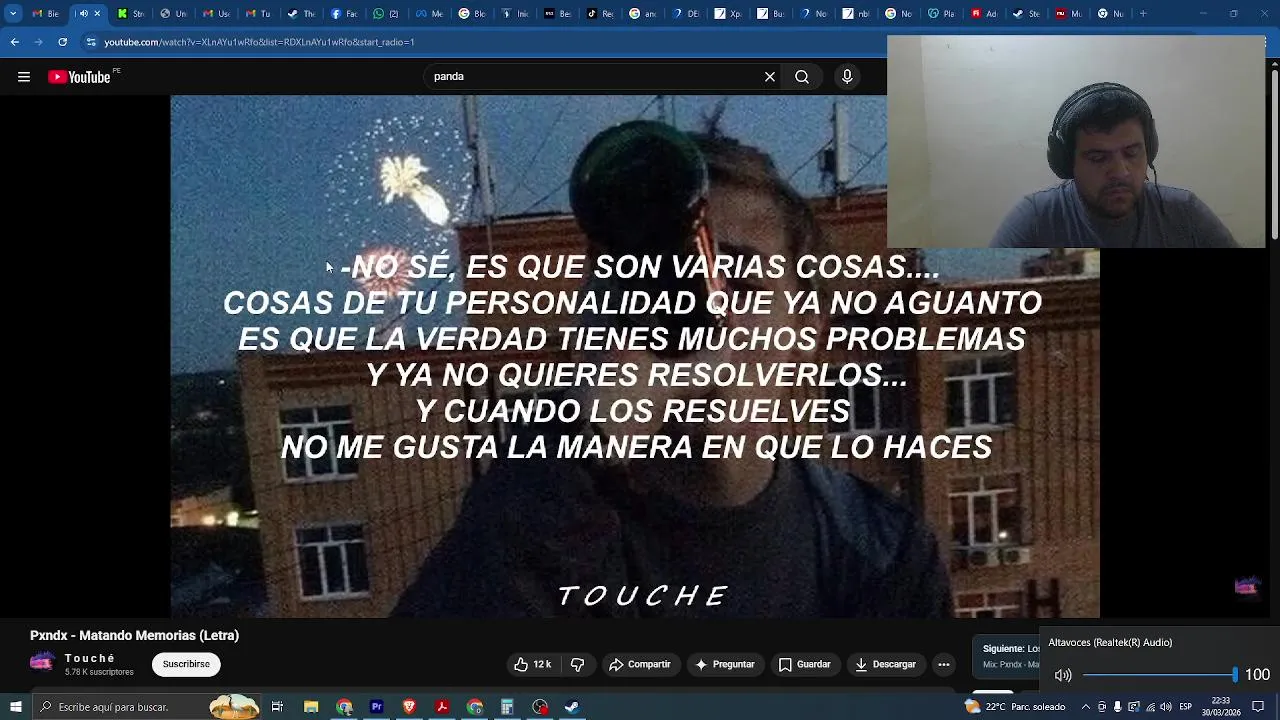Switch to the TikTok tab

tap(600, 14)
